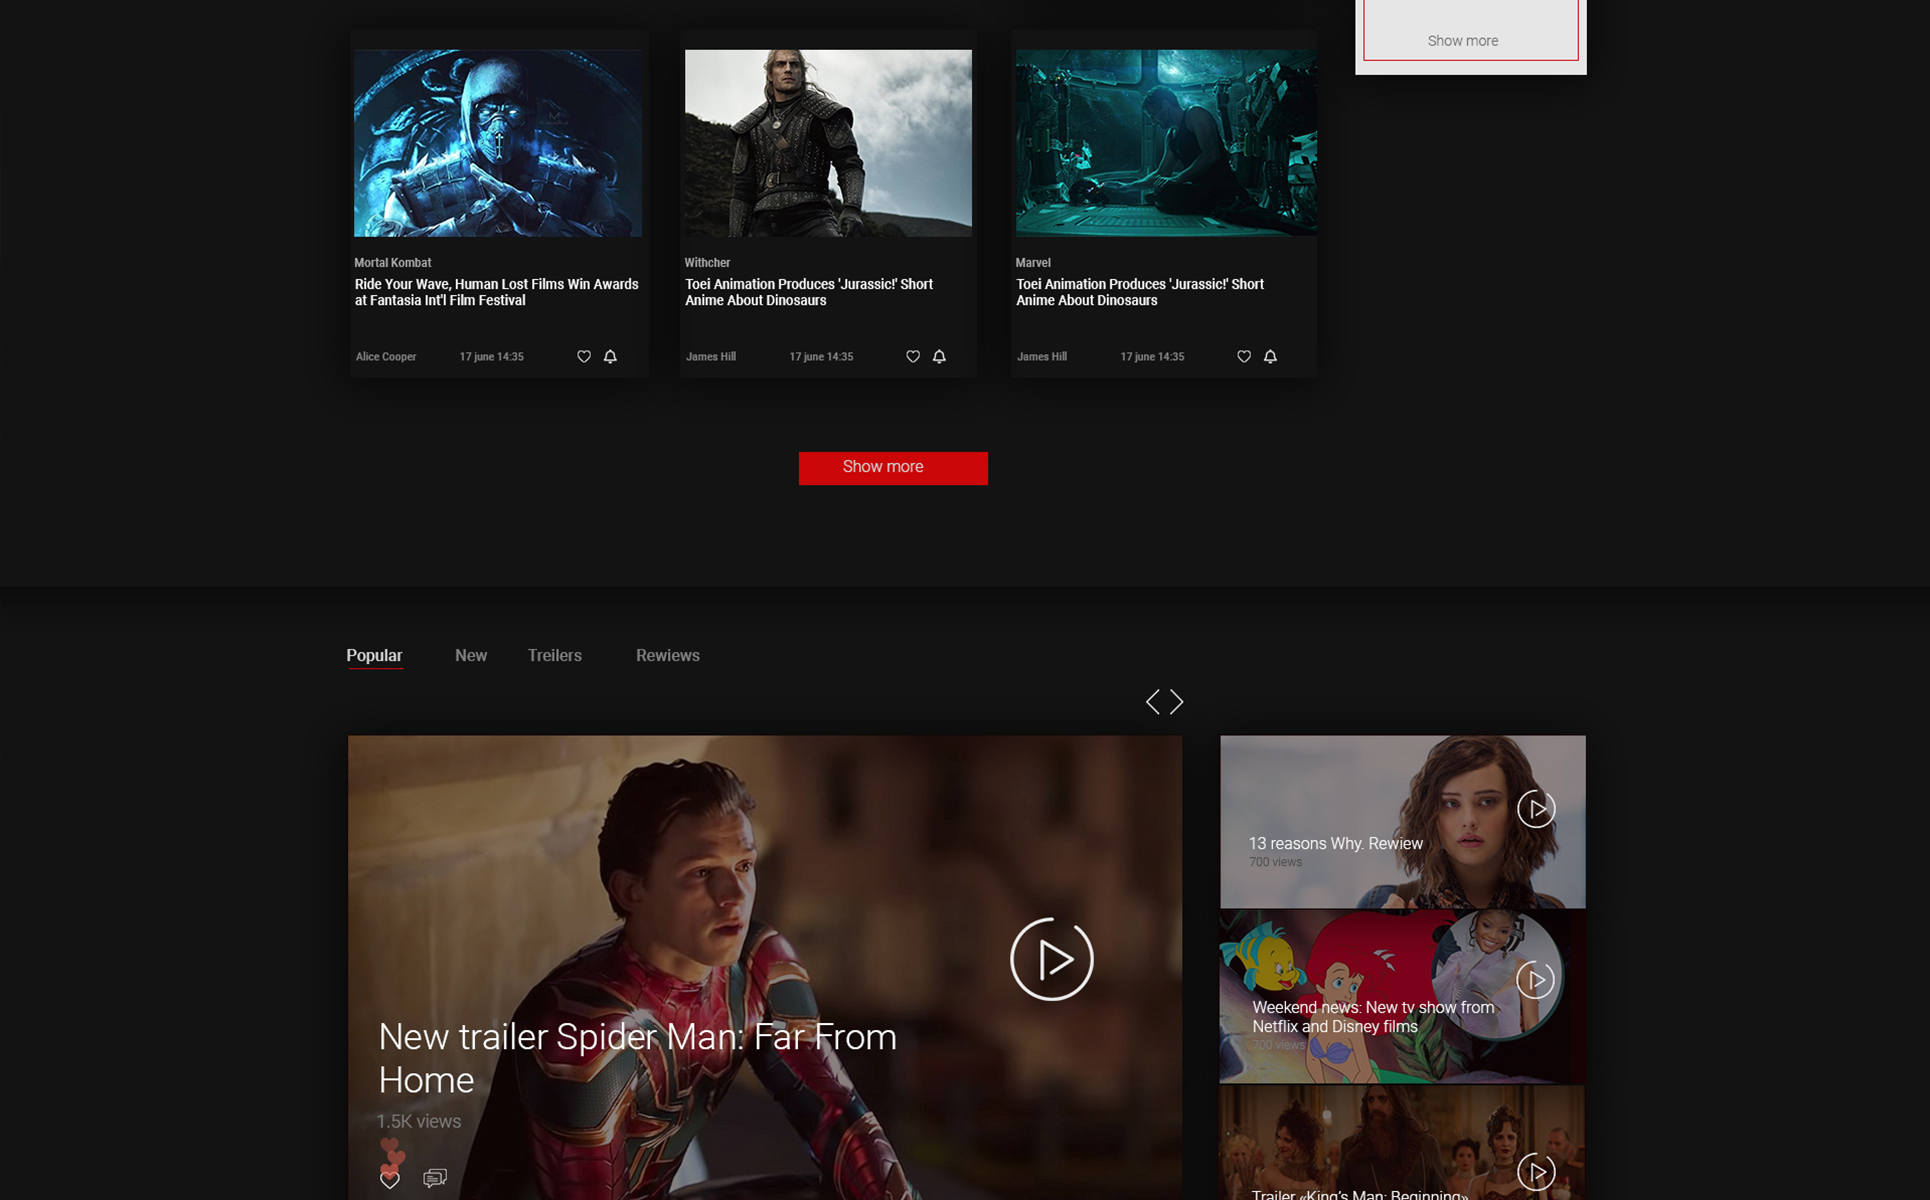The image size is (1930, 1200).
Task: Click the Marvel category label
Action: [x=1033, y=263]
